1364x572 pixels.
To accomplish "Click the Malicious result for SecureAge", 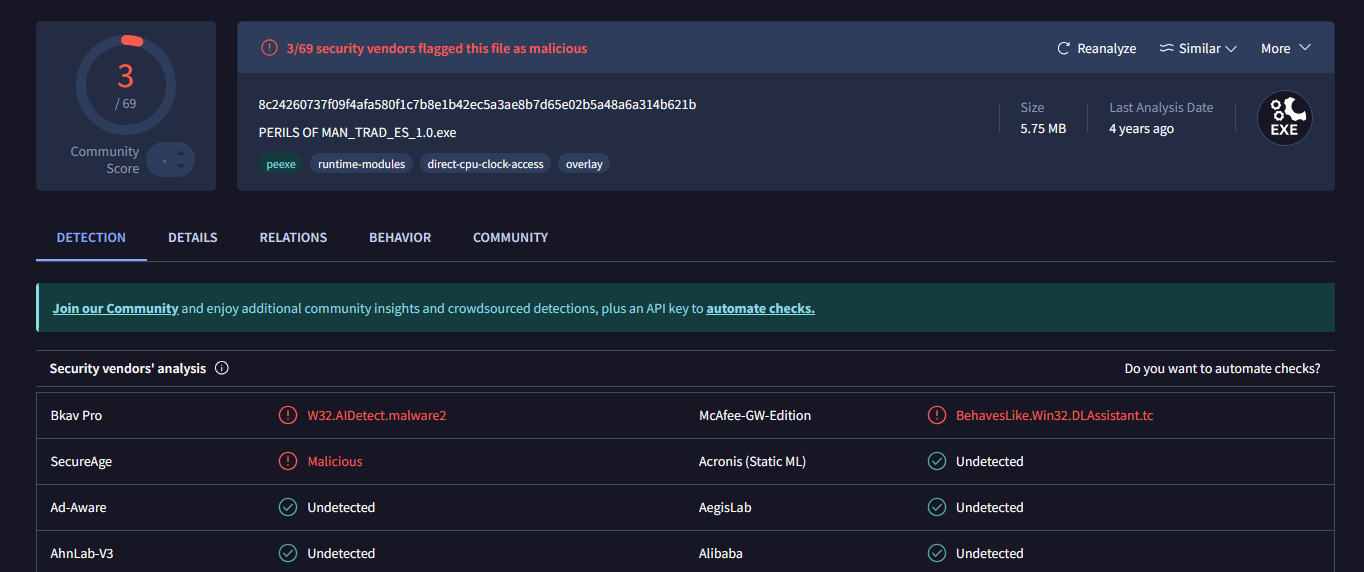I will point(335,461).
